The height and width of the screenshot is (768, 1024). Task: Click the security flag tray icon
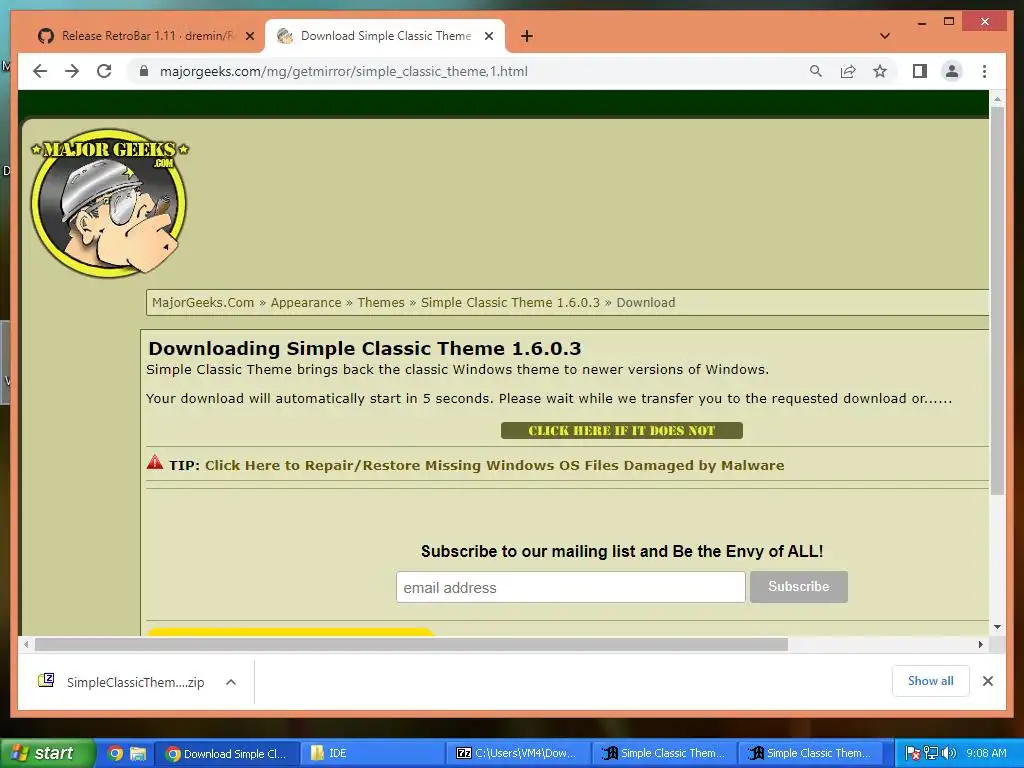(x=912, y=754)
